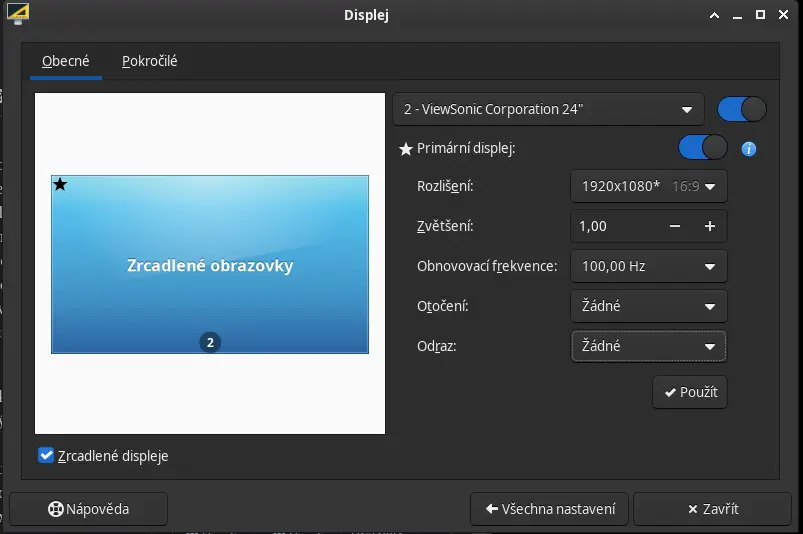The height and width of the screenshot is (534, 803).
Task: Click the Nápověda help button
Action: click(89, 509)
